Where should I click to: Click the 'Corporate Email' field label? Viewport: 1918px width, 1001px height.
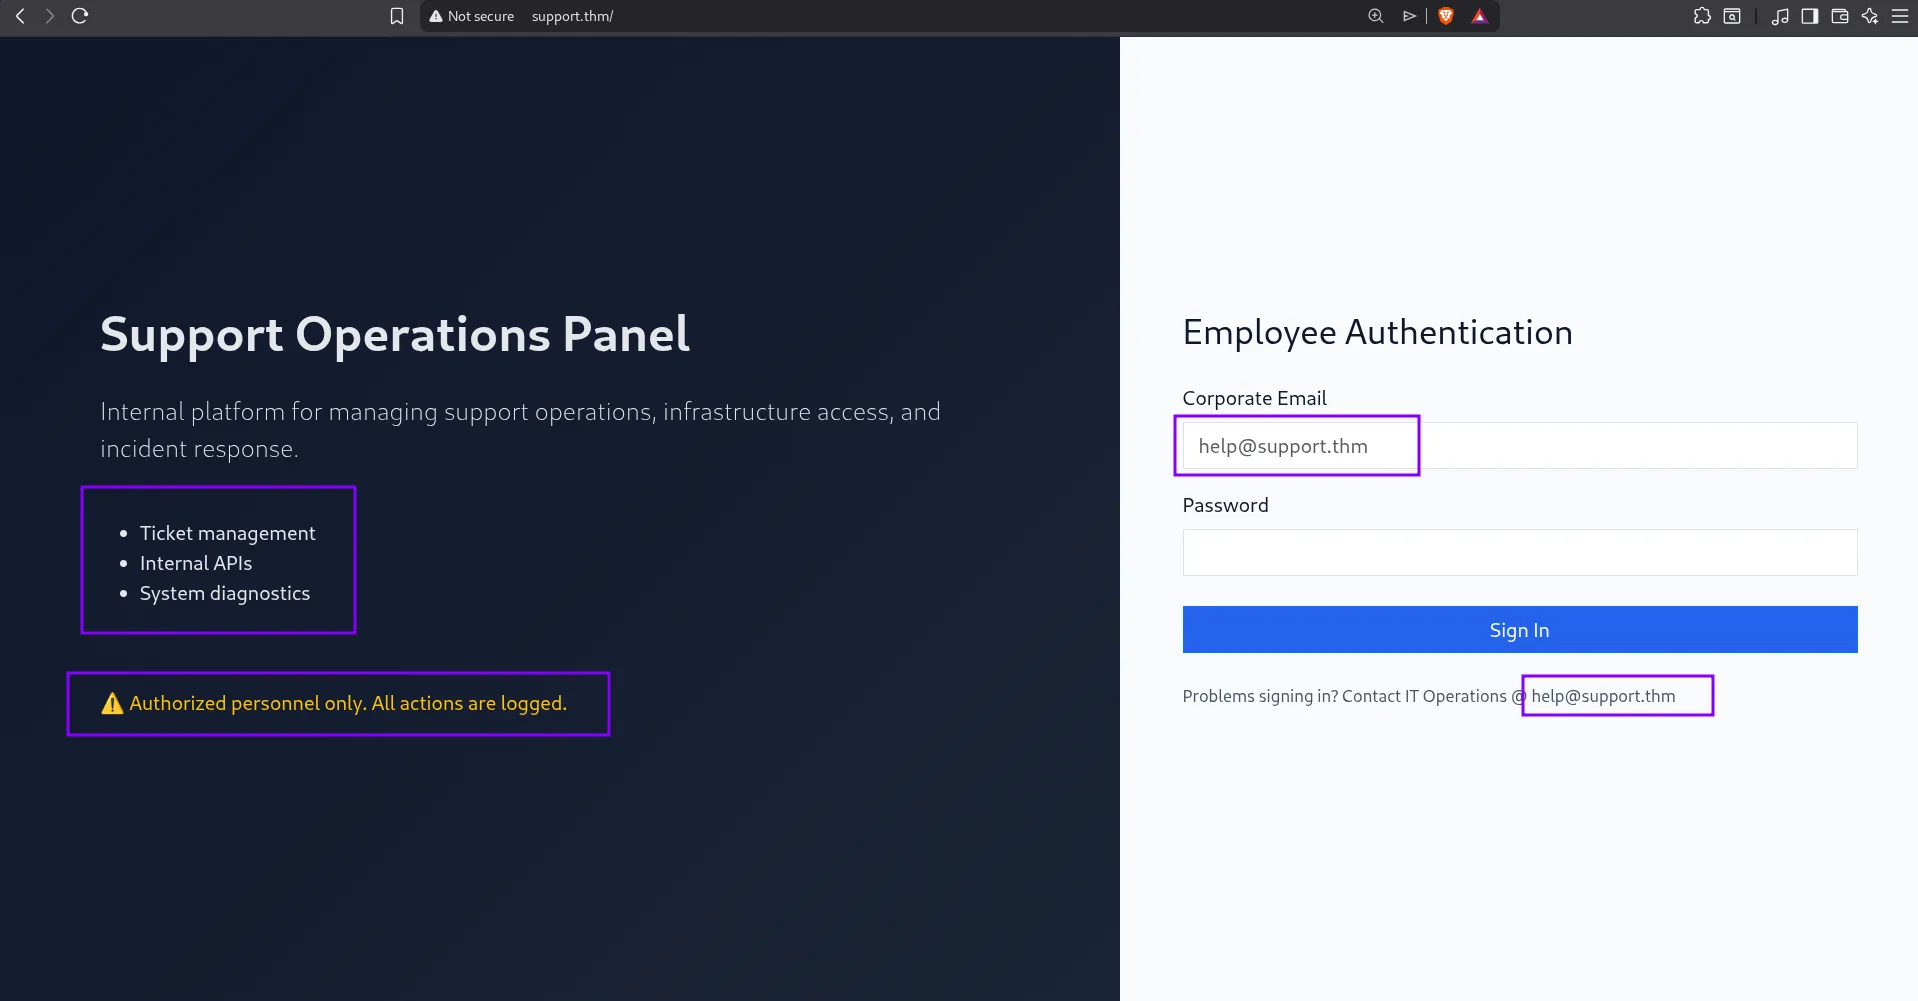pos(1254,398)
